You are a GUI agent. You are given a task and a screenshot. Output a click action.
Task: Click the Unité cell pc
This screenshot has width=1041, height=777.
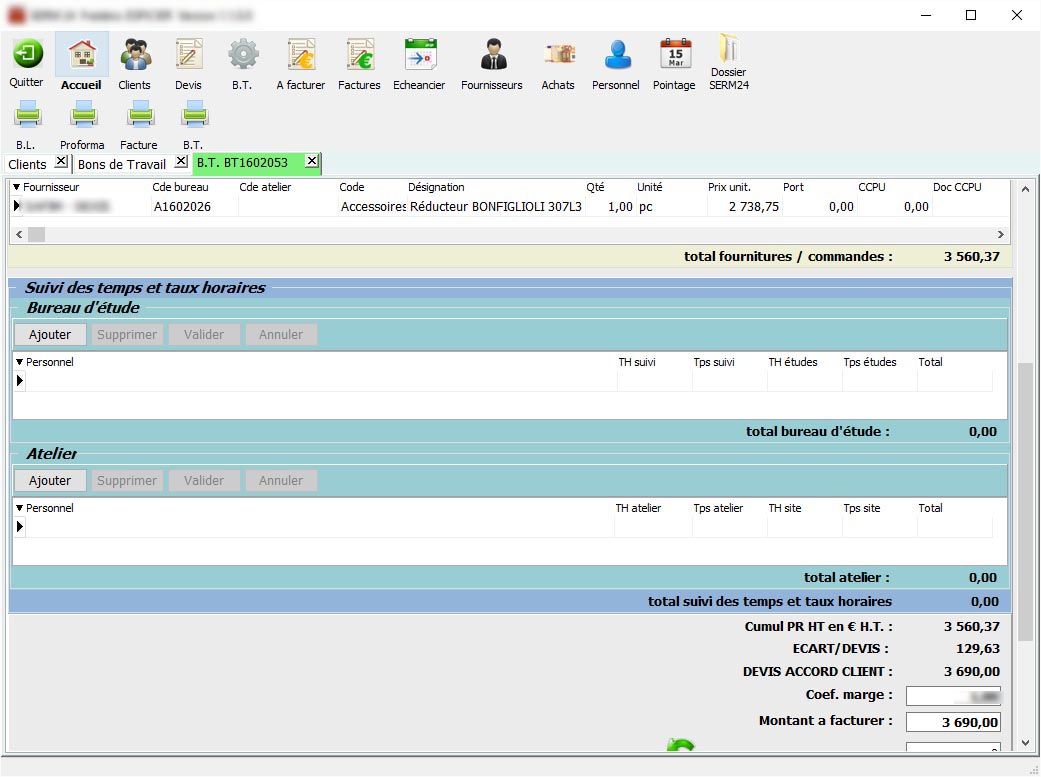[x=671, y=207]
